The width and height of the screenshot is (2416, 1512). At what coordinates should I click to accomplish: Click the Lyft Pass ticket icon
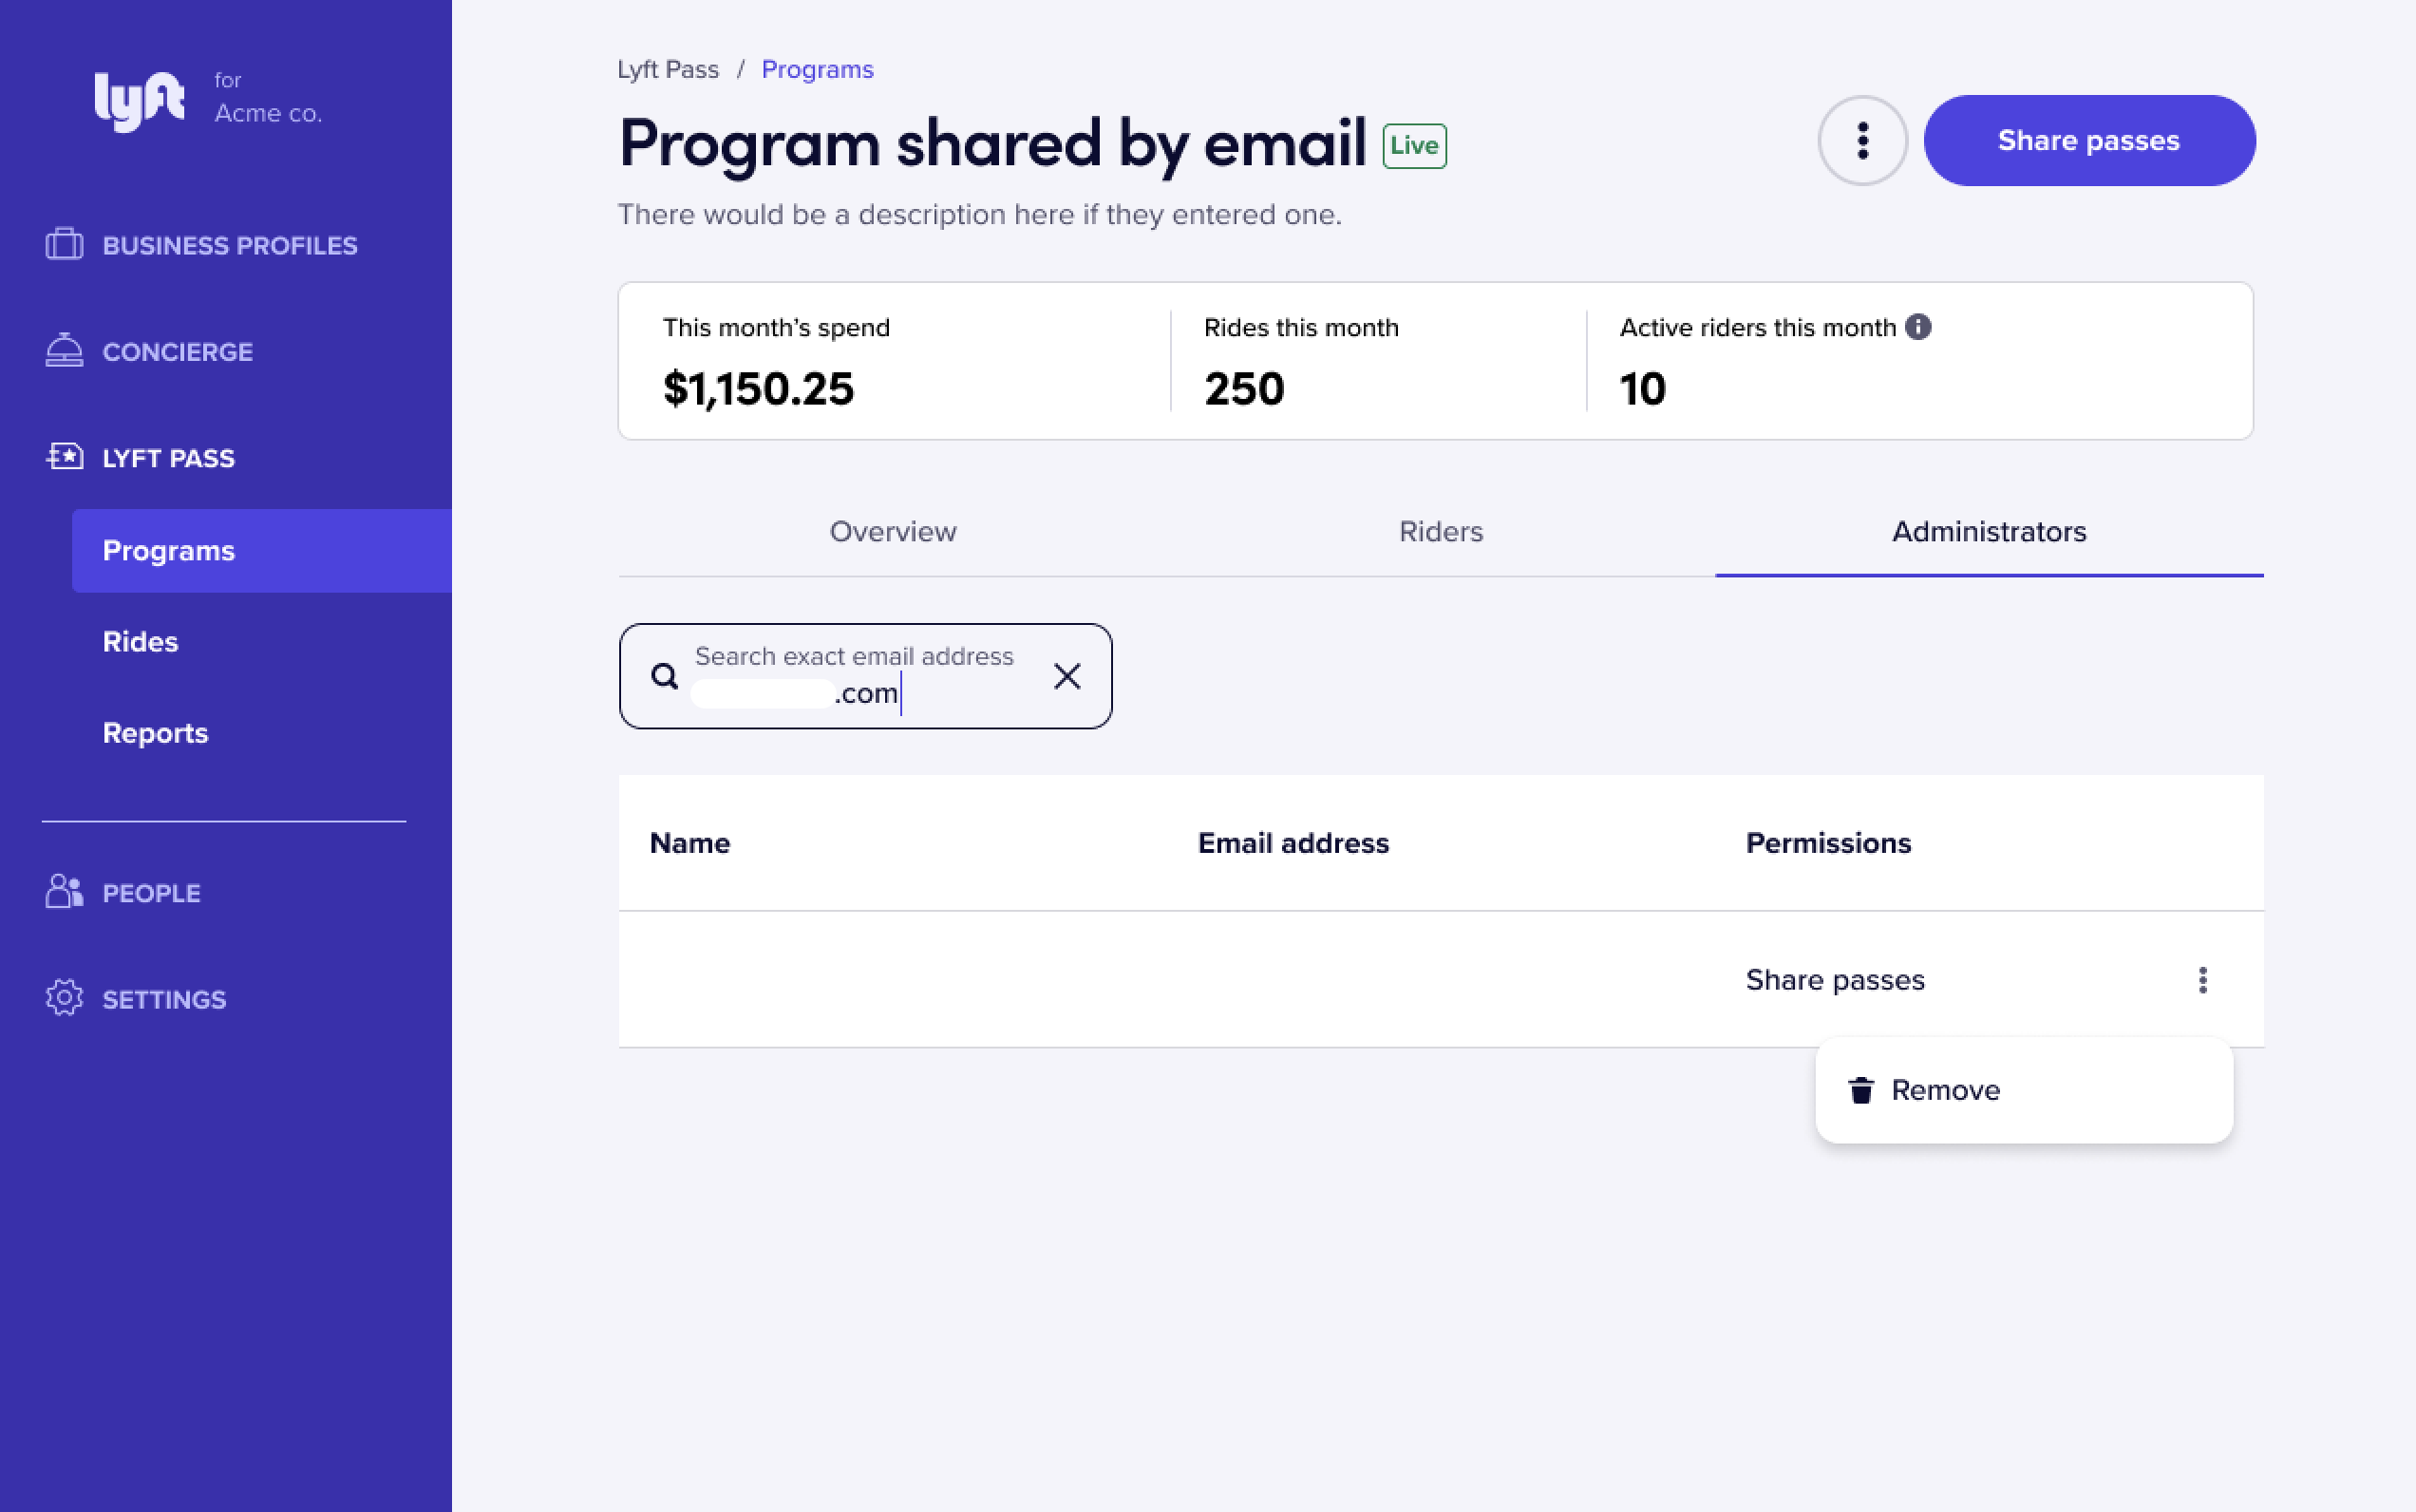coord(64,457)
